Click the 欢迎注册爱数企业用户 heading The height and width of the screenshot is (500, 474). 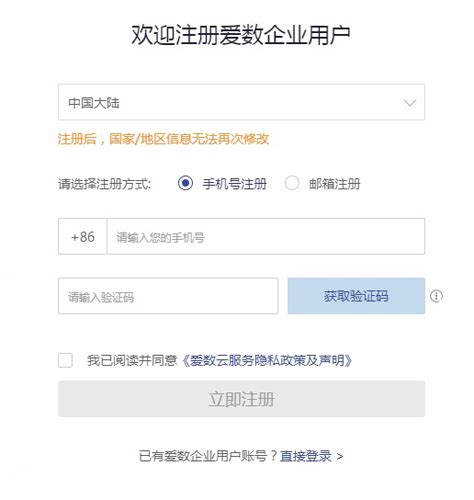pos(241,35)
